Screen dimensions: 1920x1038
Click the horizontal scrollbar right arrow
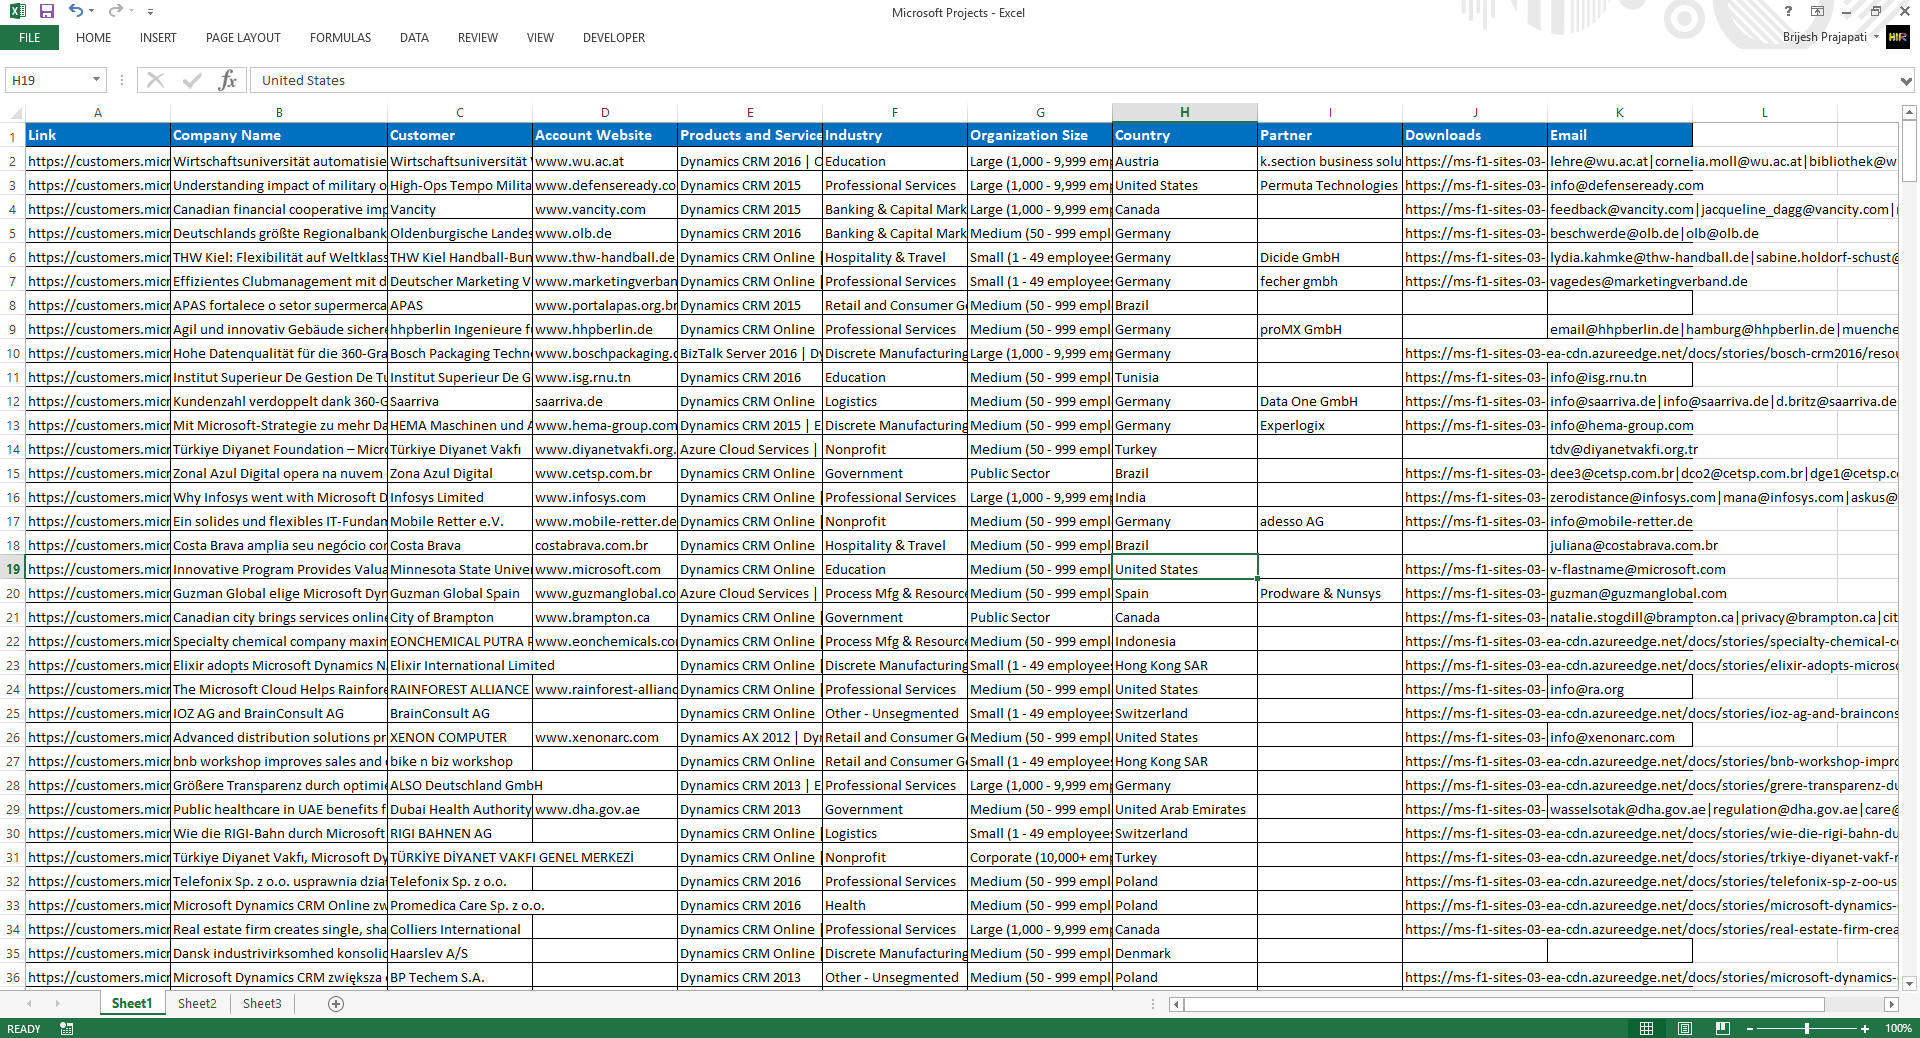click(1890, 1004)
